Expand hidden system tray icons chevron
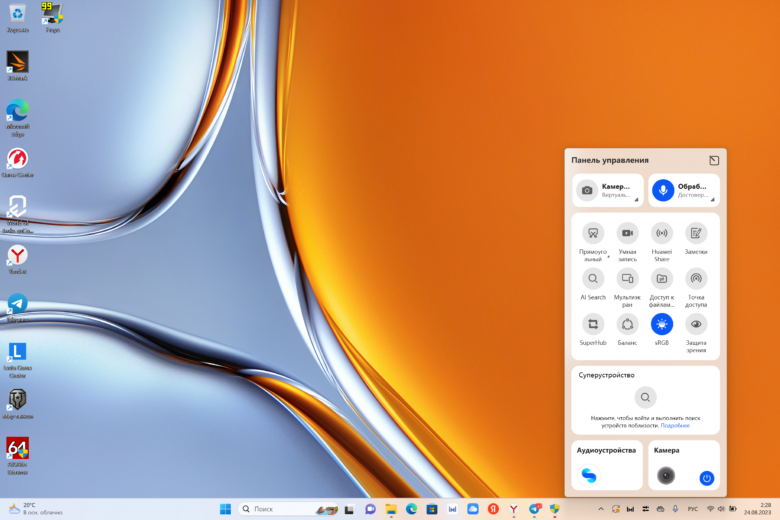This screenshot has width=780, height=520. (601, 509)
